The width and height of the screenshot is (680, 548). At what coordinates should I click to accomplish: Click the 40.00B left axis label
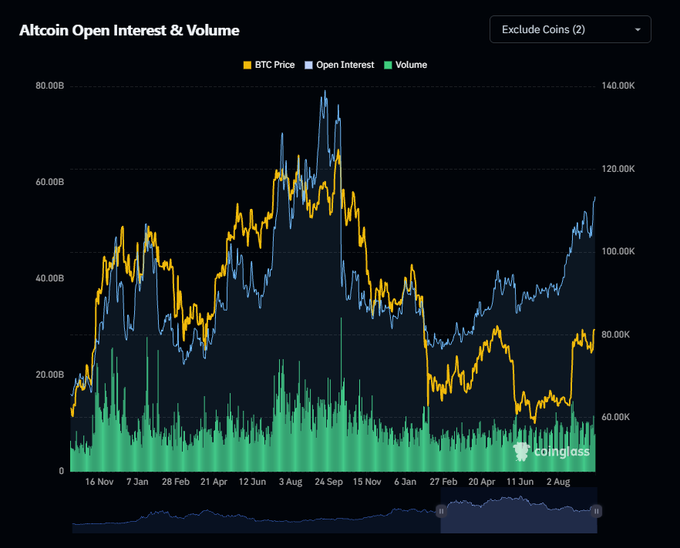49,278
